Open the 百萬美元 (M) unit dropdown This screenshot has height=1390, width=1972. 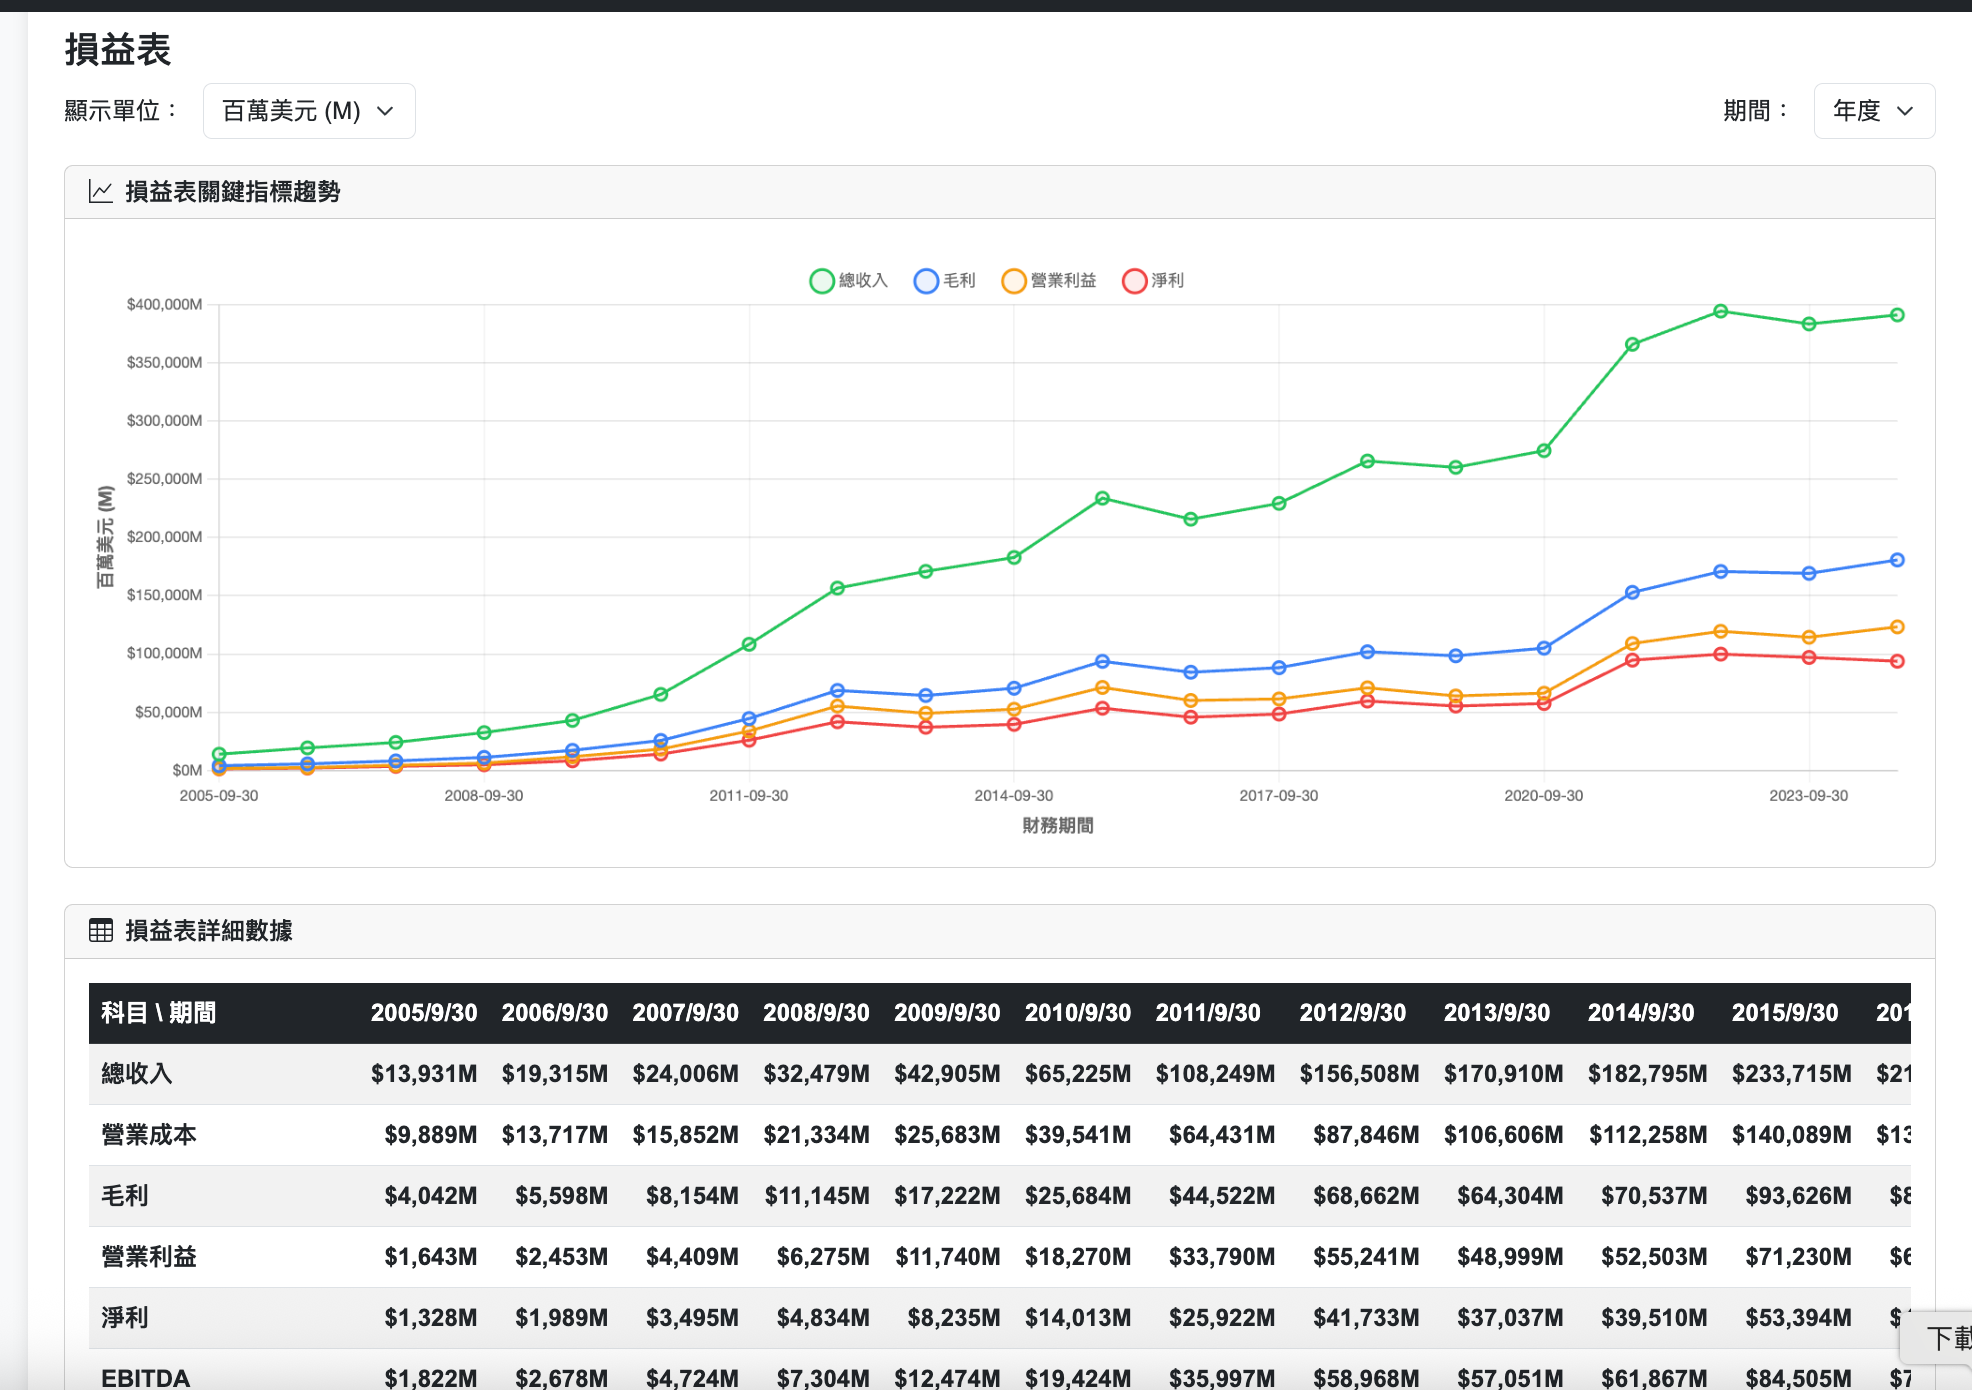pyautogui.click(x=308, y=111)
